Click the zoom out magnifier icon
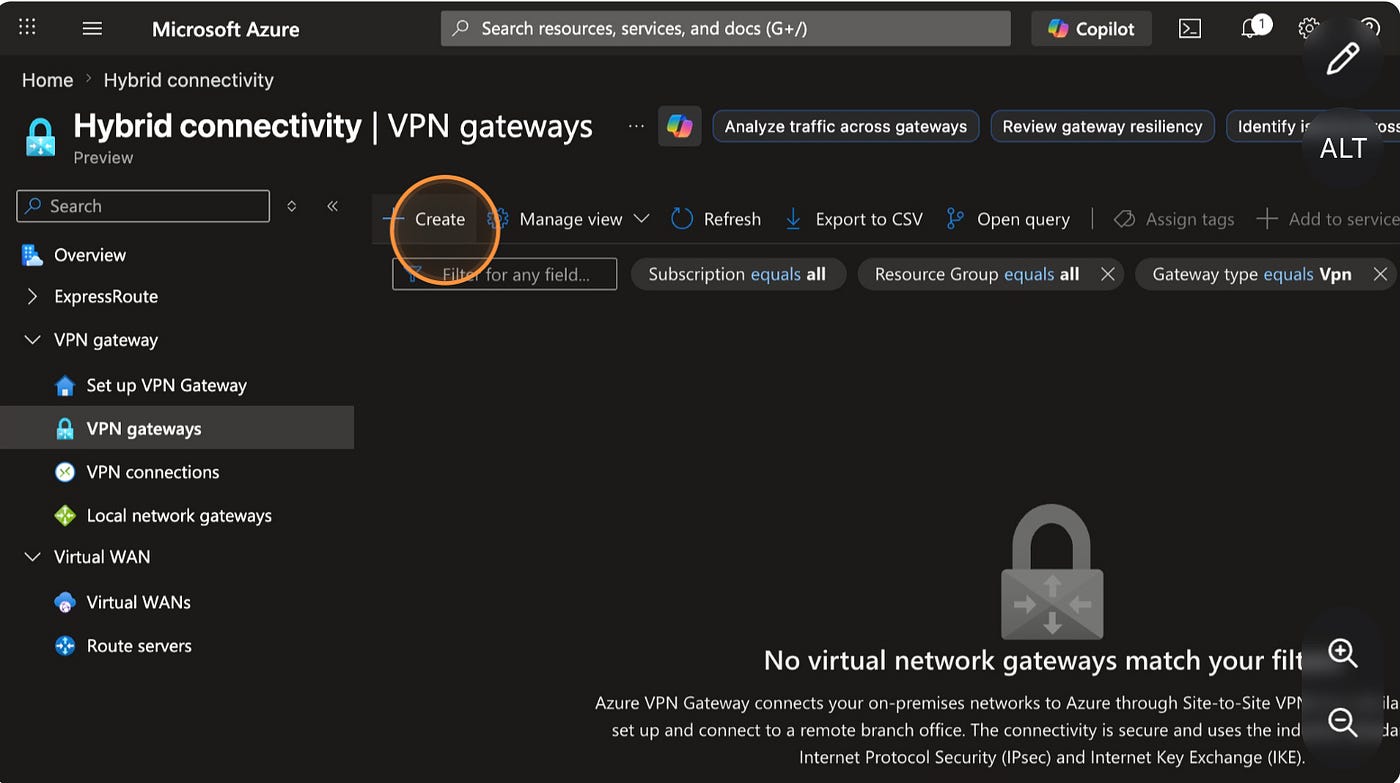 click(x=1342, y=722)
